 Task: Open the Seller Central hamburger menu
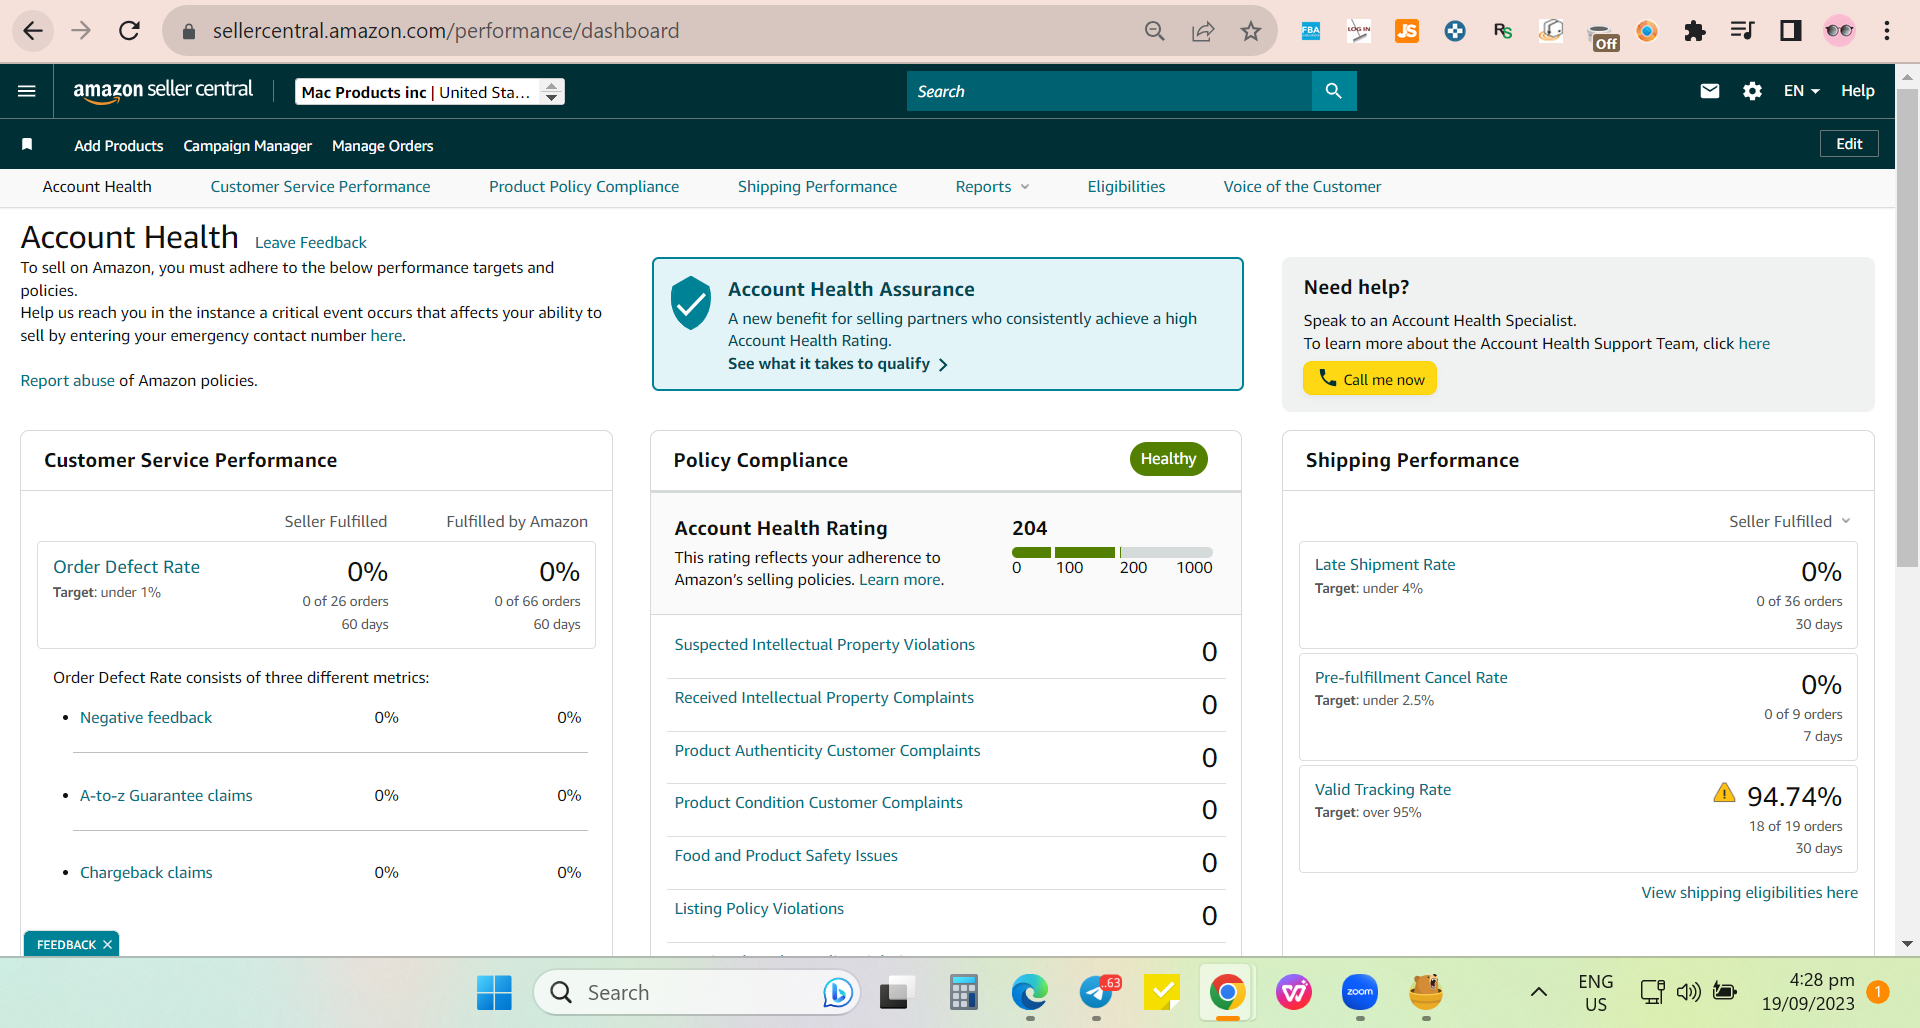click(27, 91)
